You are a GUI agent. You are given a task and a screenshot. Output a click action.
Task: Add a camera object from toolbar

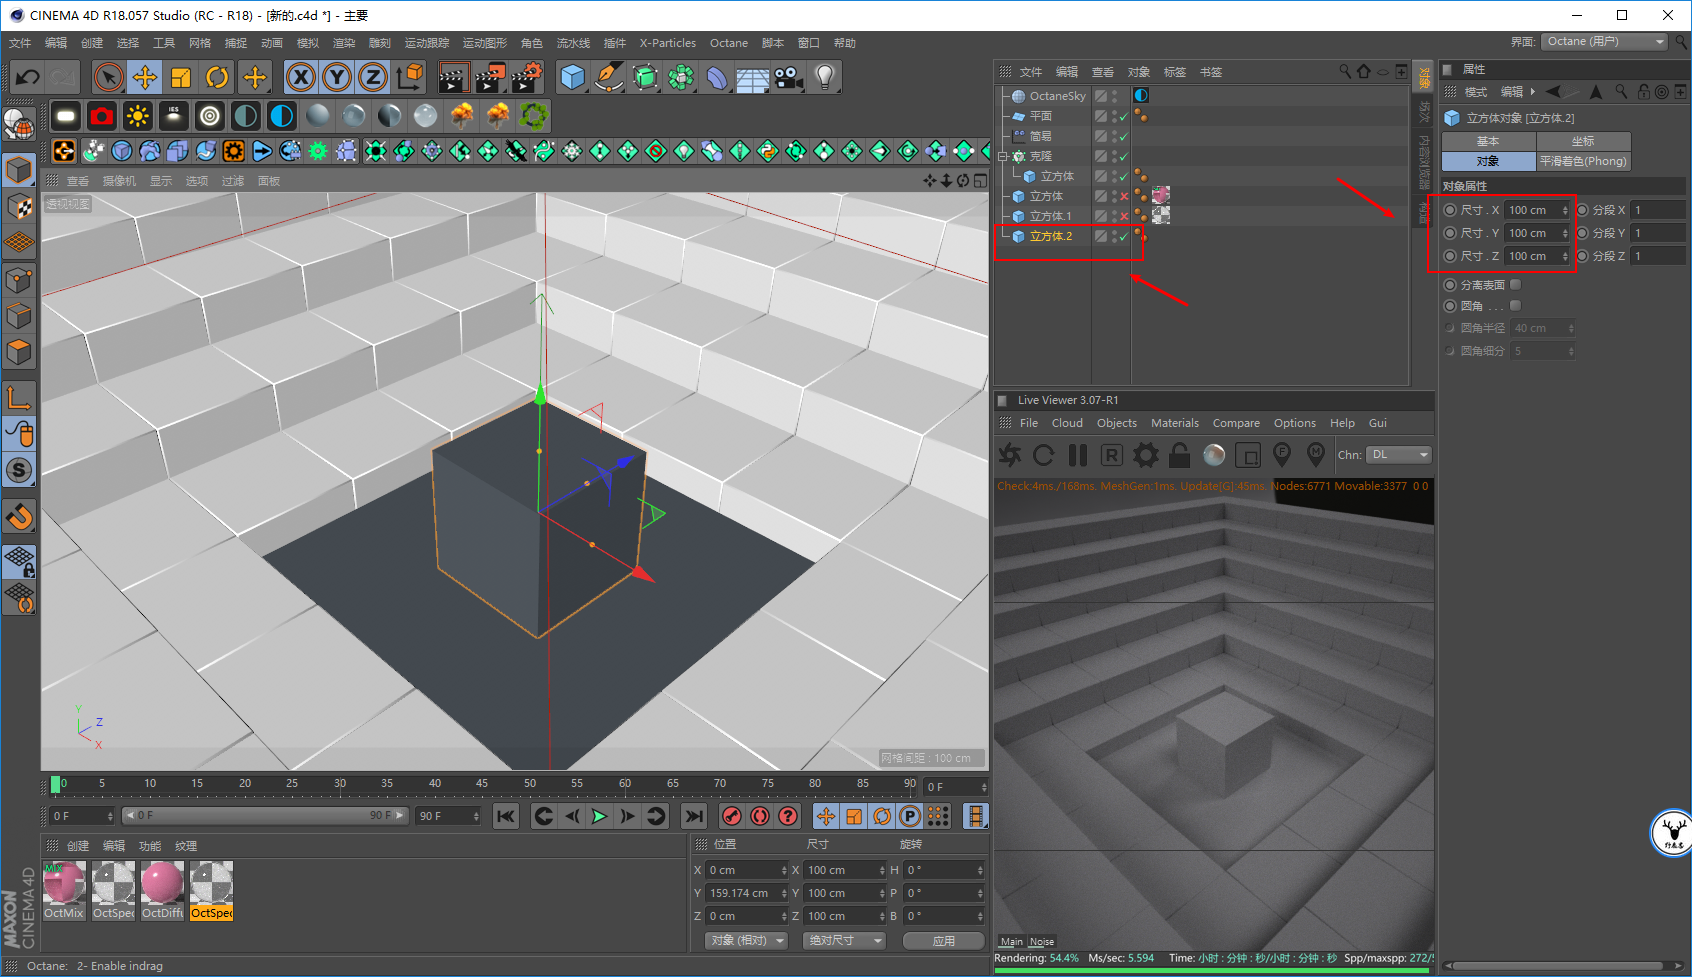(x=788, y=77)
